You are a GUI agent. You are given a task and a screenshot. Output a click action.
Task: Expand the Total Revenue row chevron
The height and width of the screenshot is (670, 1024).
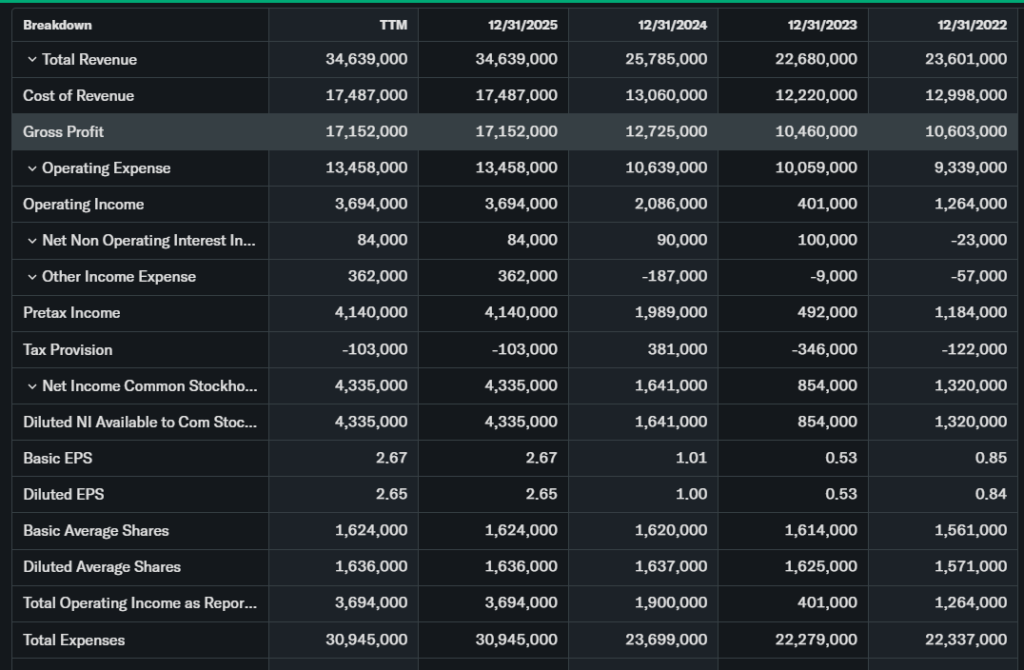[32, 60]
